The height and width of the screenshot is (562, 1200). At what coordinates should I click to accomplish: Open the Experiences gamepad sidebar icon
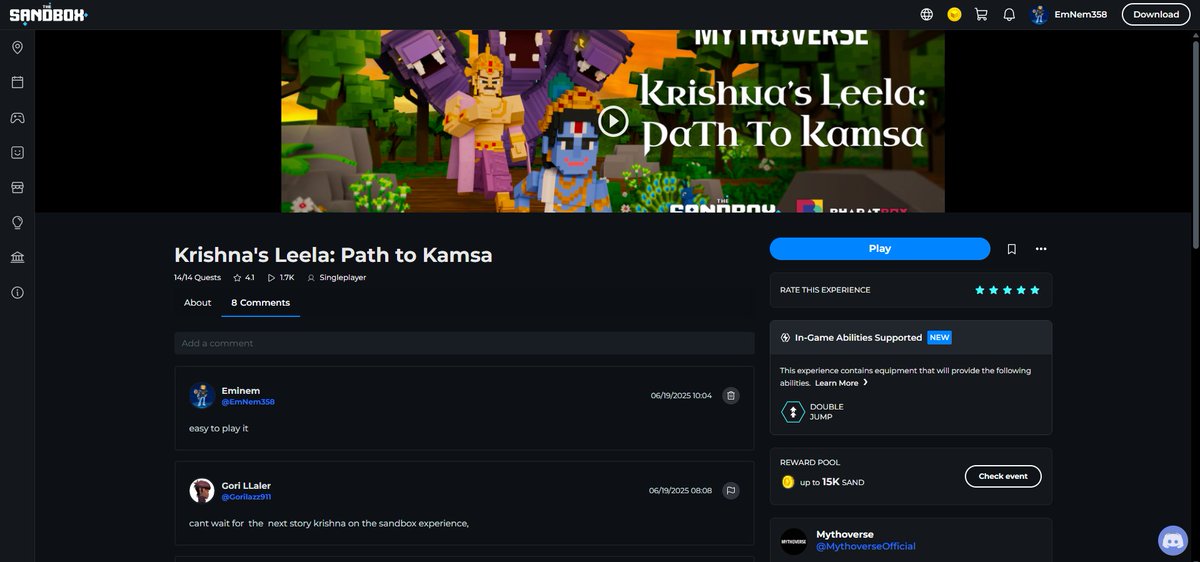pyautogui.click(x=17, y=118)
